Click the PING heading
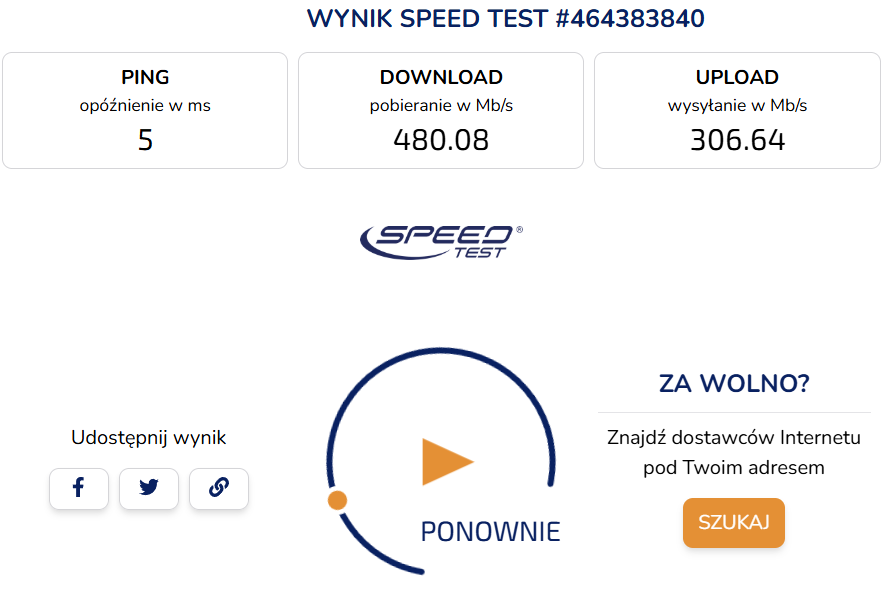The image size is (881, 606). pyautogui.click(x=145, y=77)
